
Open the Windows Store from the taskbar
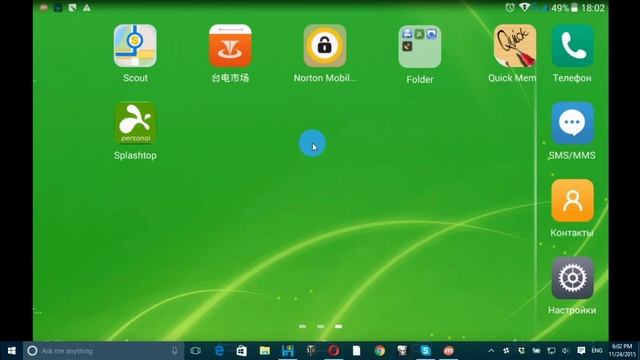coord(242,351)
